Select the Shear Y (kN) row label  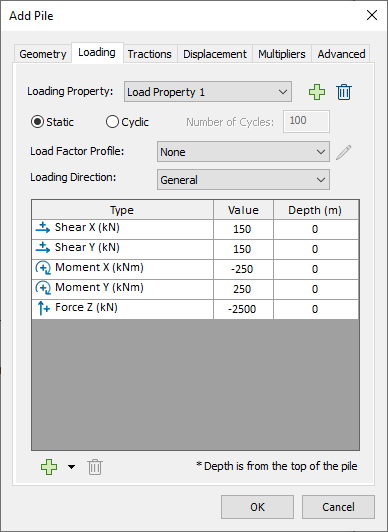[87, 247]
